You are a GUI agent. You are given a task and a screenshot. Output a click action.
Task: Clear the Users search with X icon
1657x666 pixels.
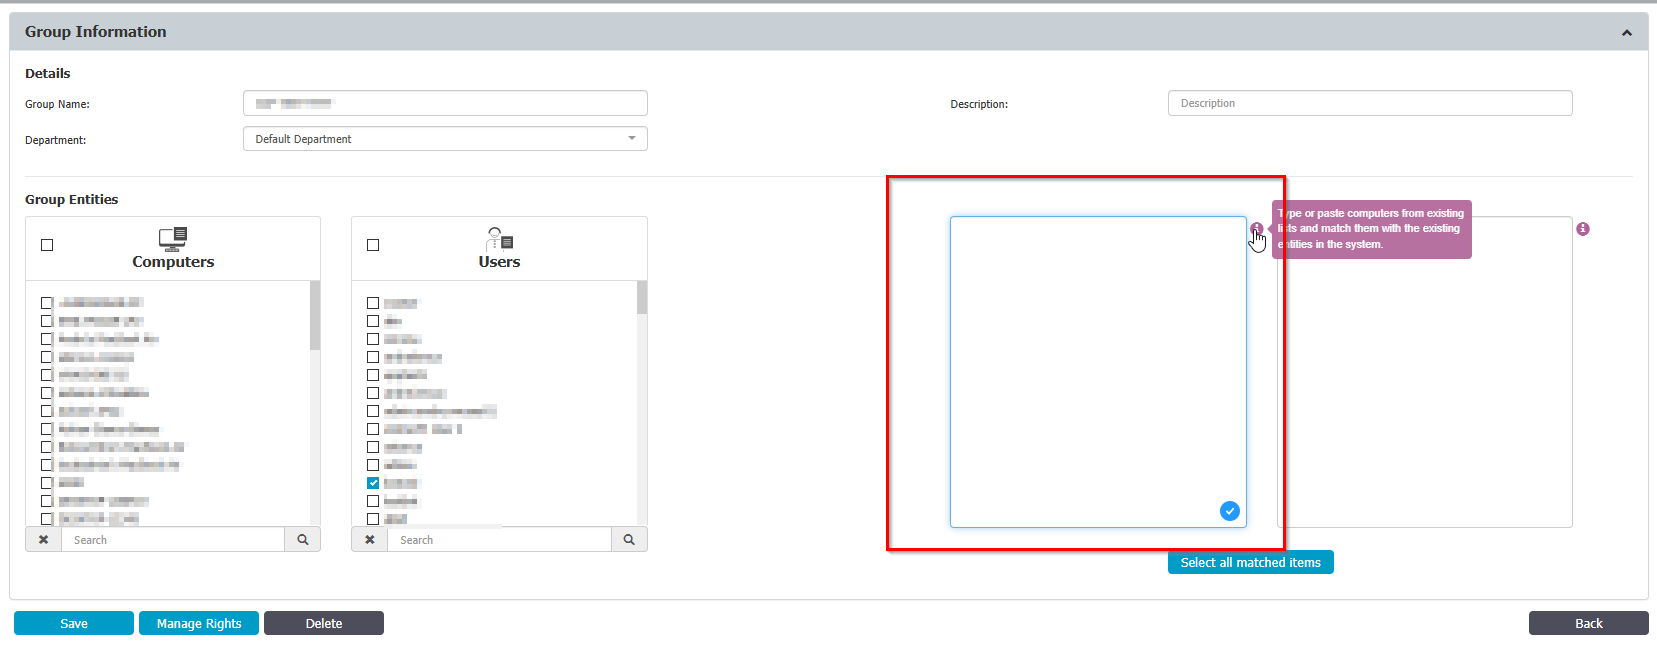click(x=370, y=540)
